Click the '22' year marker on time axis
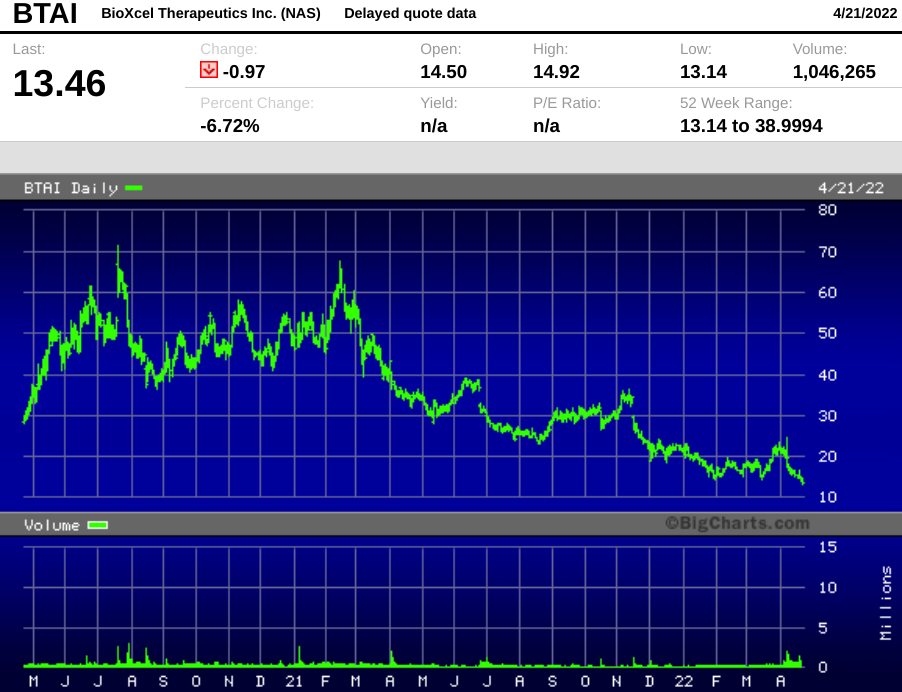Viewport: 902px width, 692px height. pos(683,682)
